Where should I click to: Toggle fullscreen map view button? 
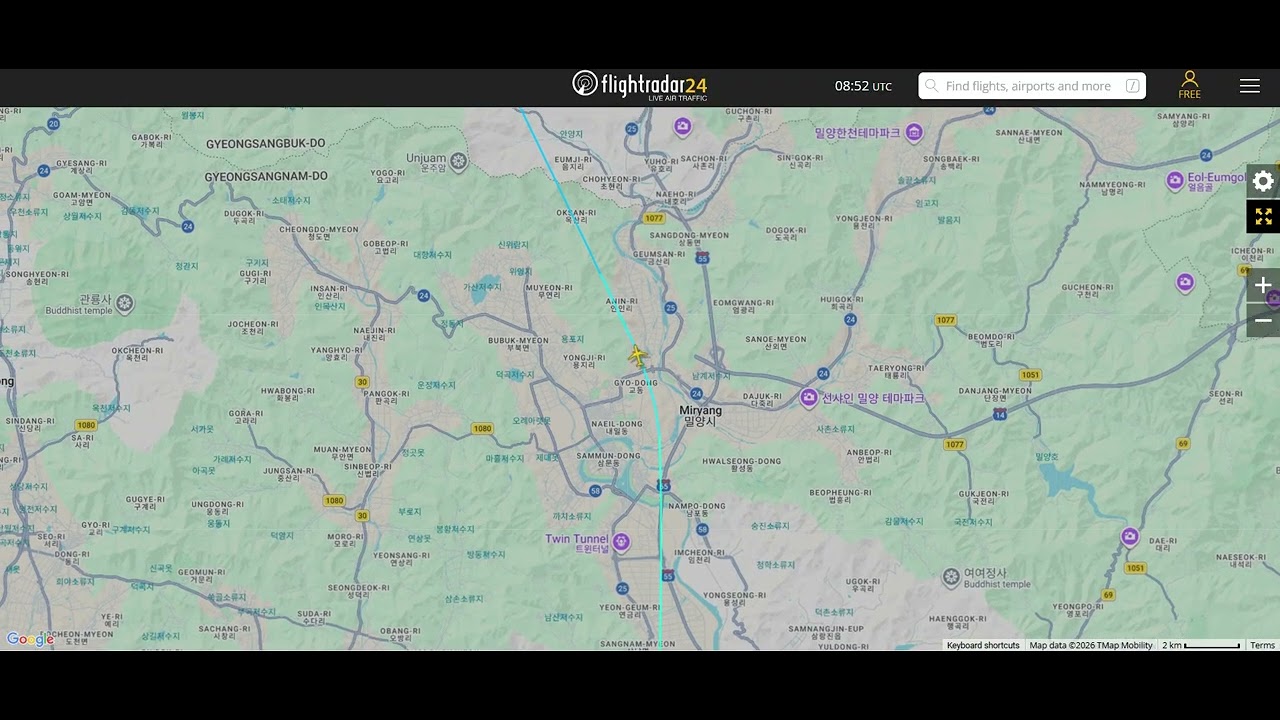coord(1263,216)
